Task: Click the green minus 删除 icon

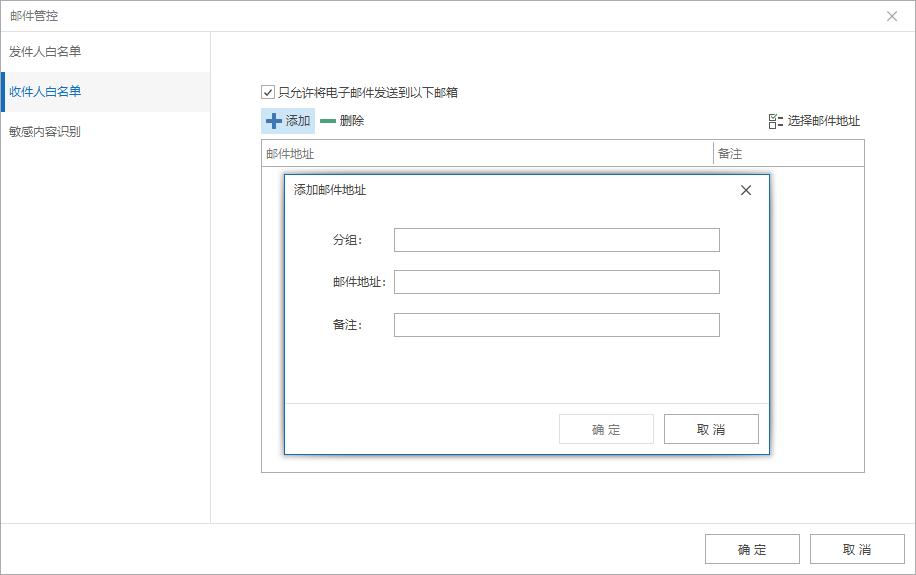Action: [x=328, y=121]
